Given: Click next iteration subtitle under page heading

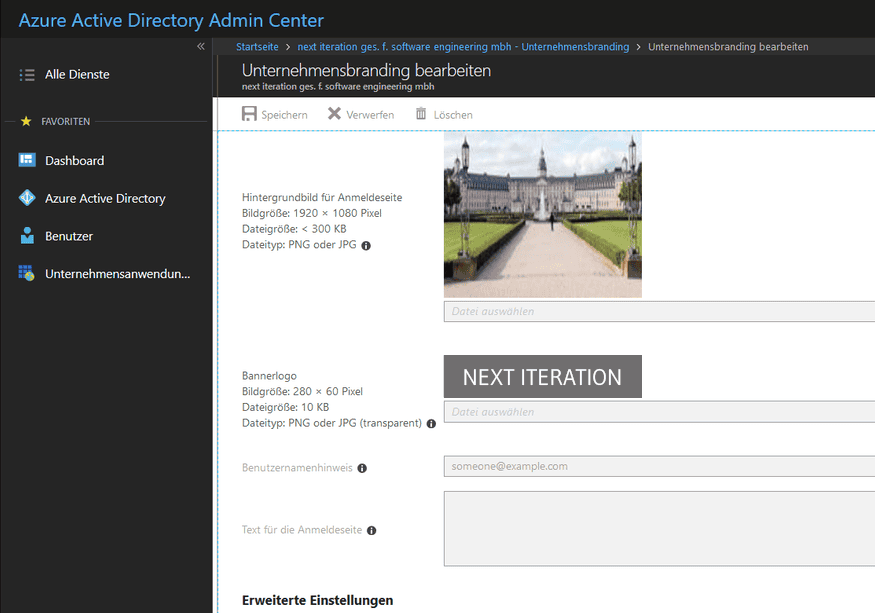Looking at the screenshot, I should pos(338,87).
